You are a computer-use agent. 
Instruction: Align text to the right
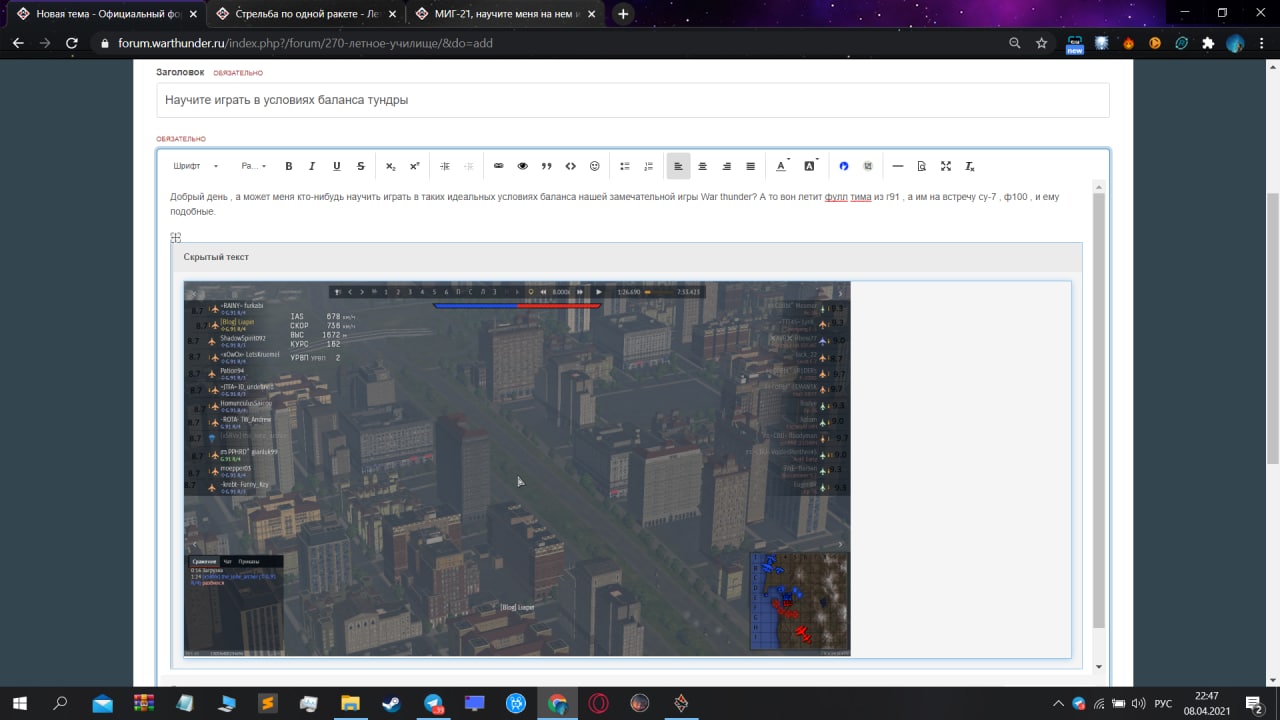tap(727, 166)
